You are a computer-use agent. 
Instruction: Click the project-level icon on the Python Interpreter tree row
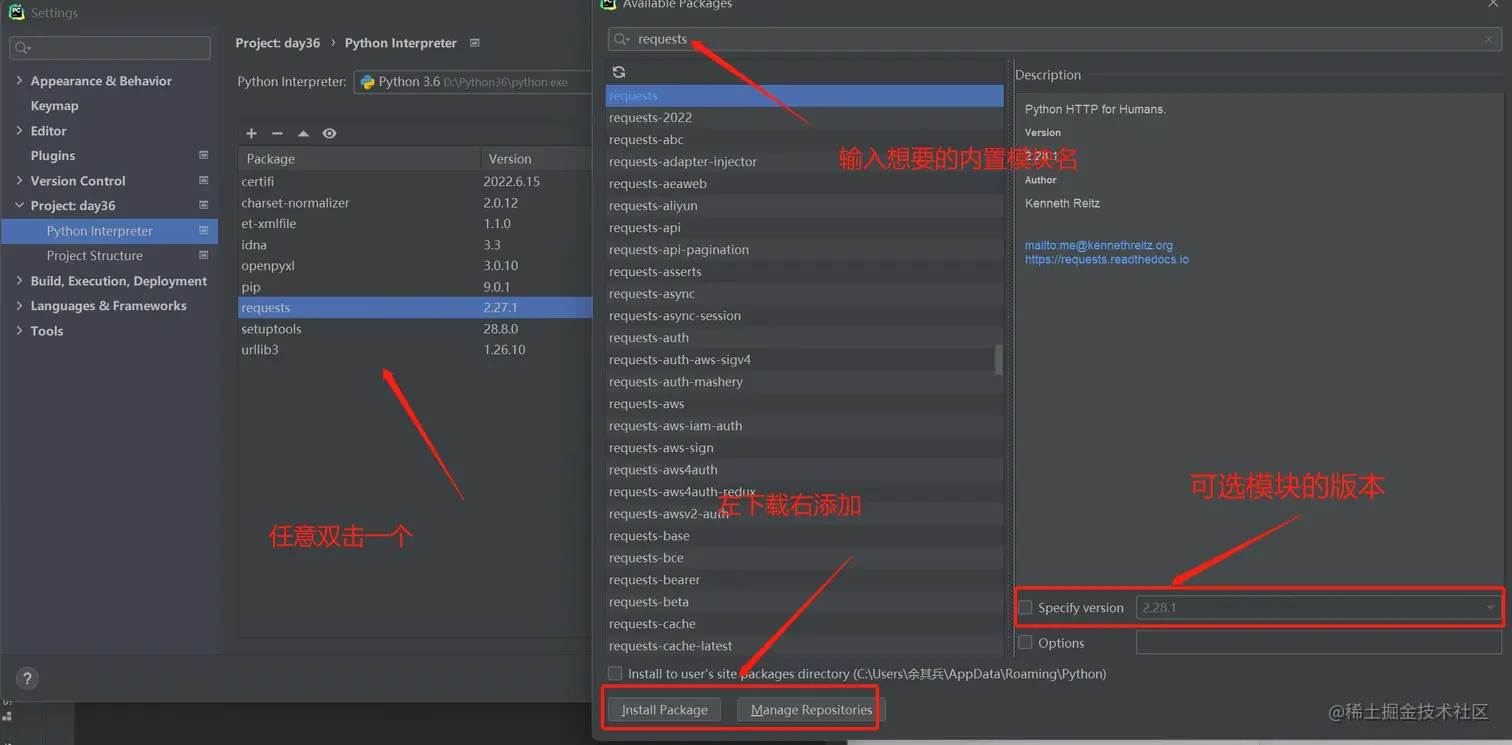[204, 230]
